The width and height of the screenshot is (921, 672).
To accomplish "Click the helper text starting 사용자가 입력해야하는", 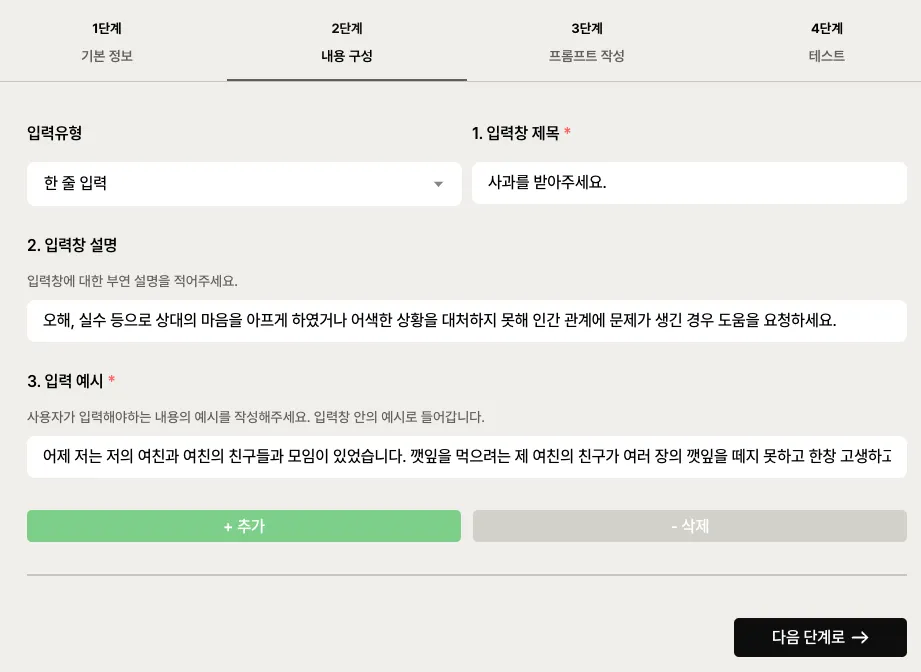I will tap(255, 417).
